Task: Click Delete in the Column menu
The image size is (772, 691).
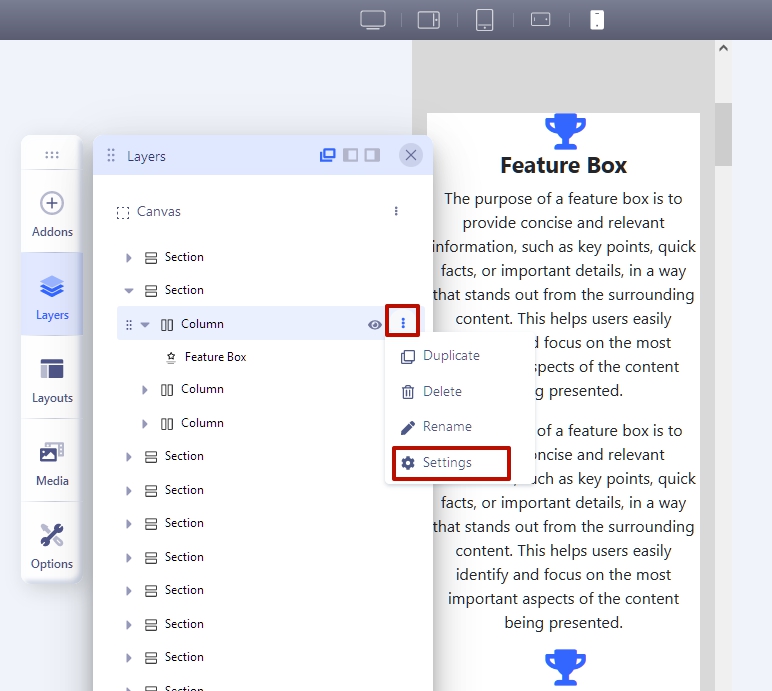Action: coord(442,392)
